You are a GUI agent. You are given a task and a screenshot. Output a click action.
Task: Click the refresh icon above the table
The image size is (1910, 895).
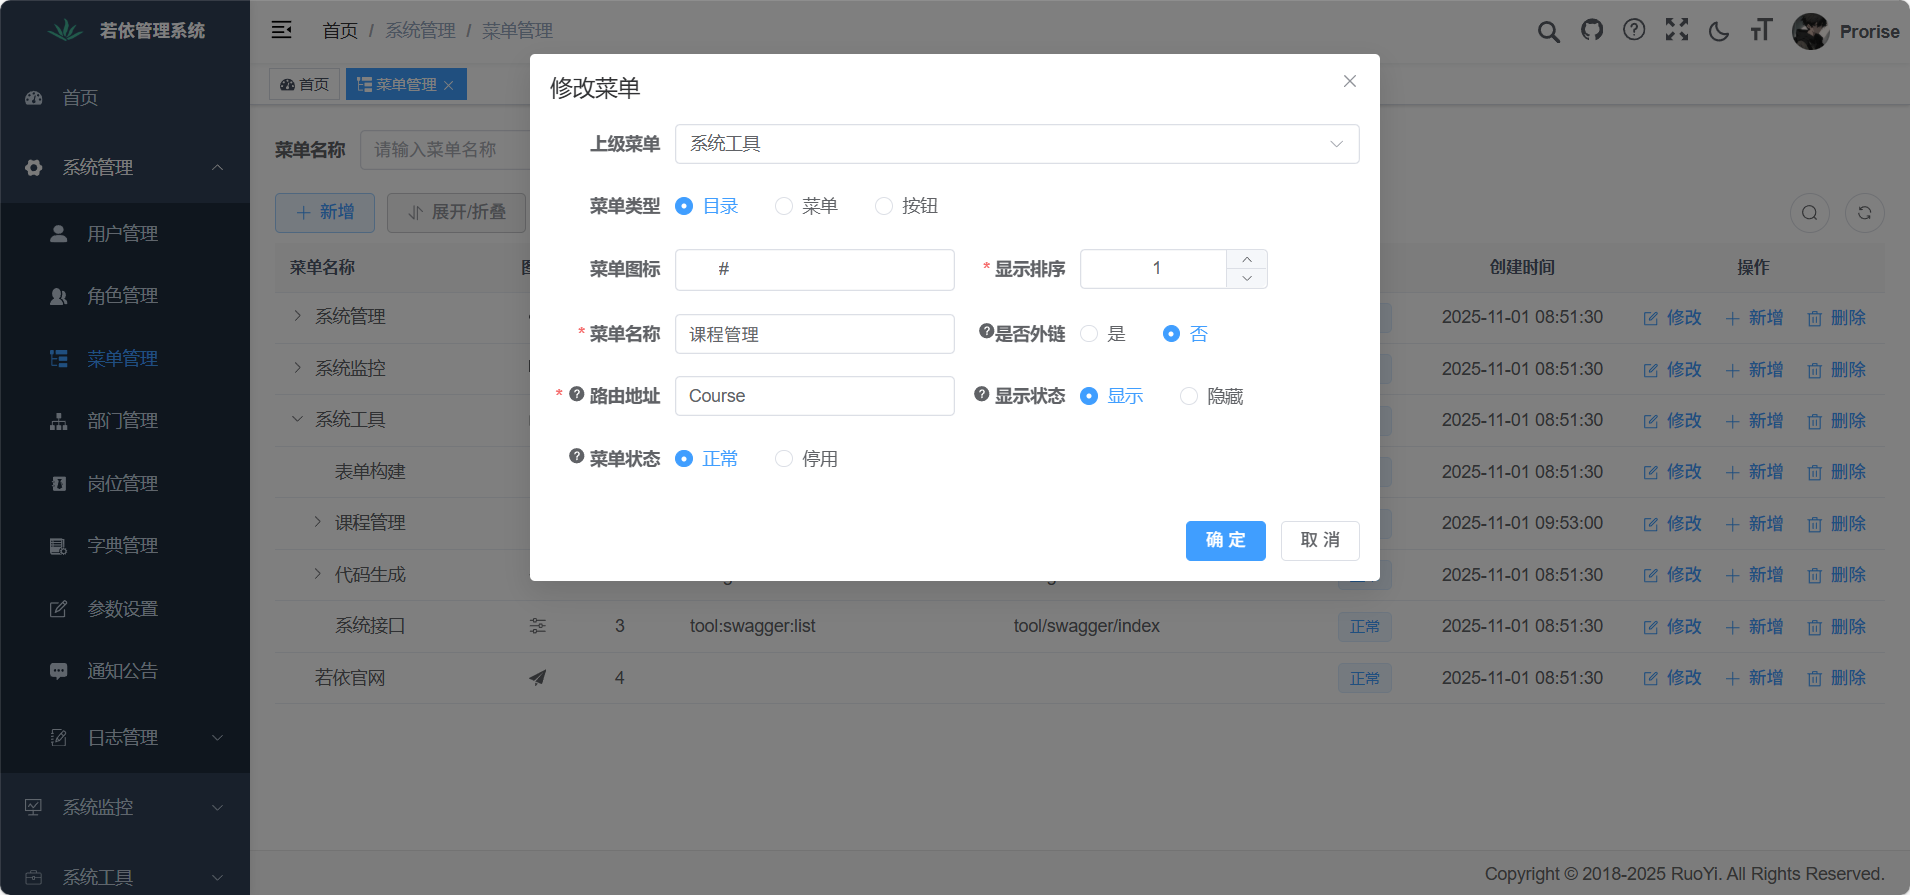tap(1864, 213)
